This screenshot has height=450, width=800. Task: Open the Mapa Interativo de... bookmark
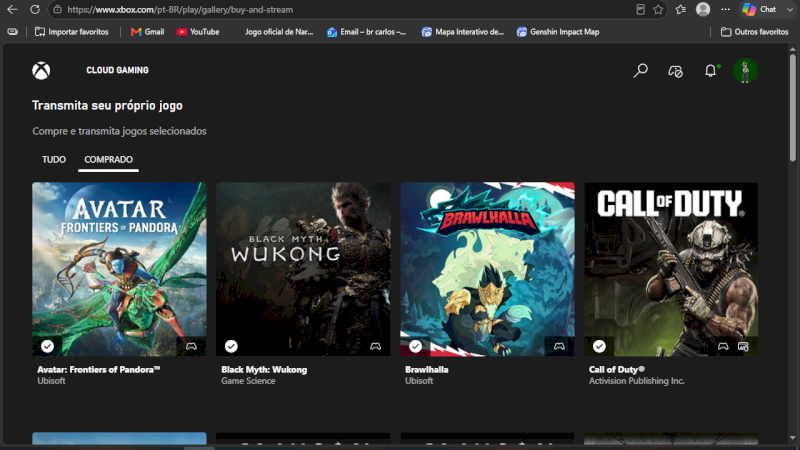pyautogui.click(x=463, y=32)
